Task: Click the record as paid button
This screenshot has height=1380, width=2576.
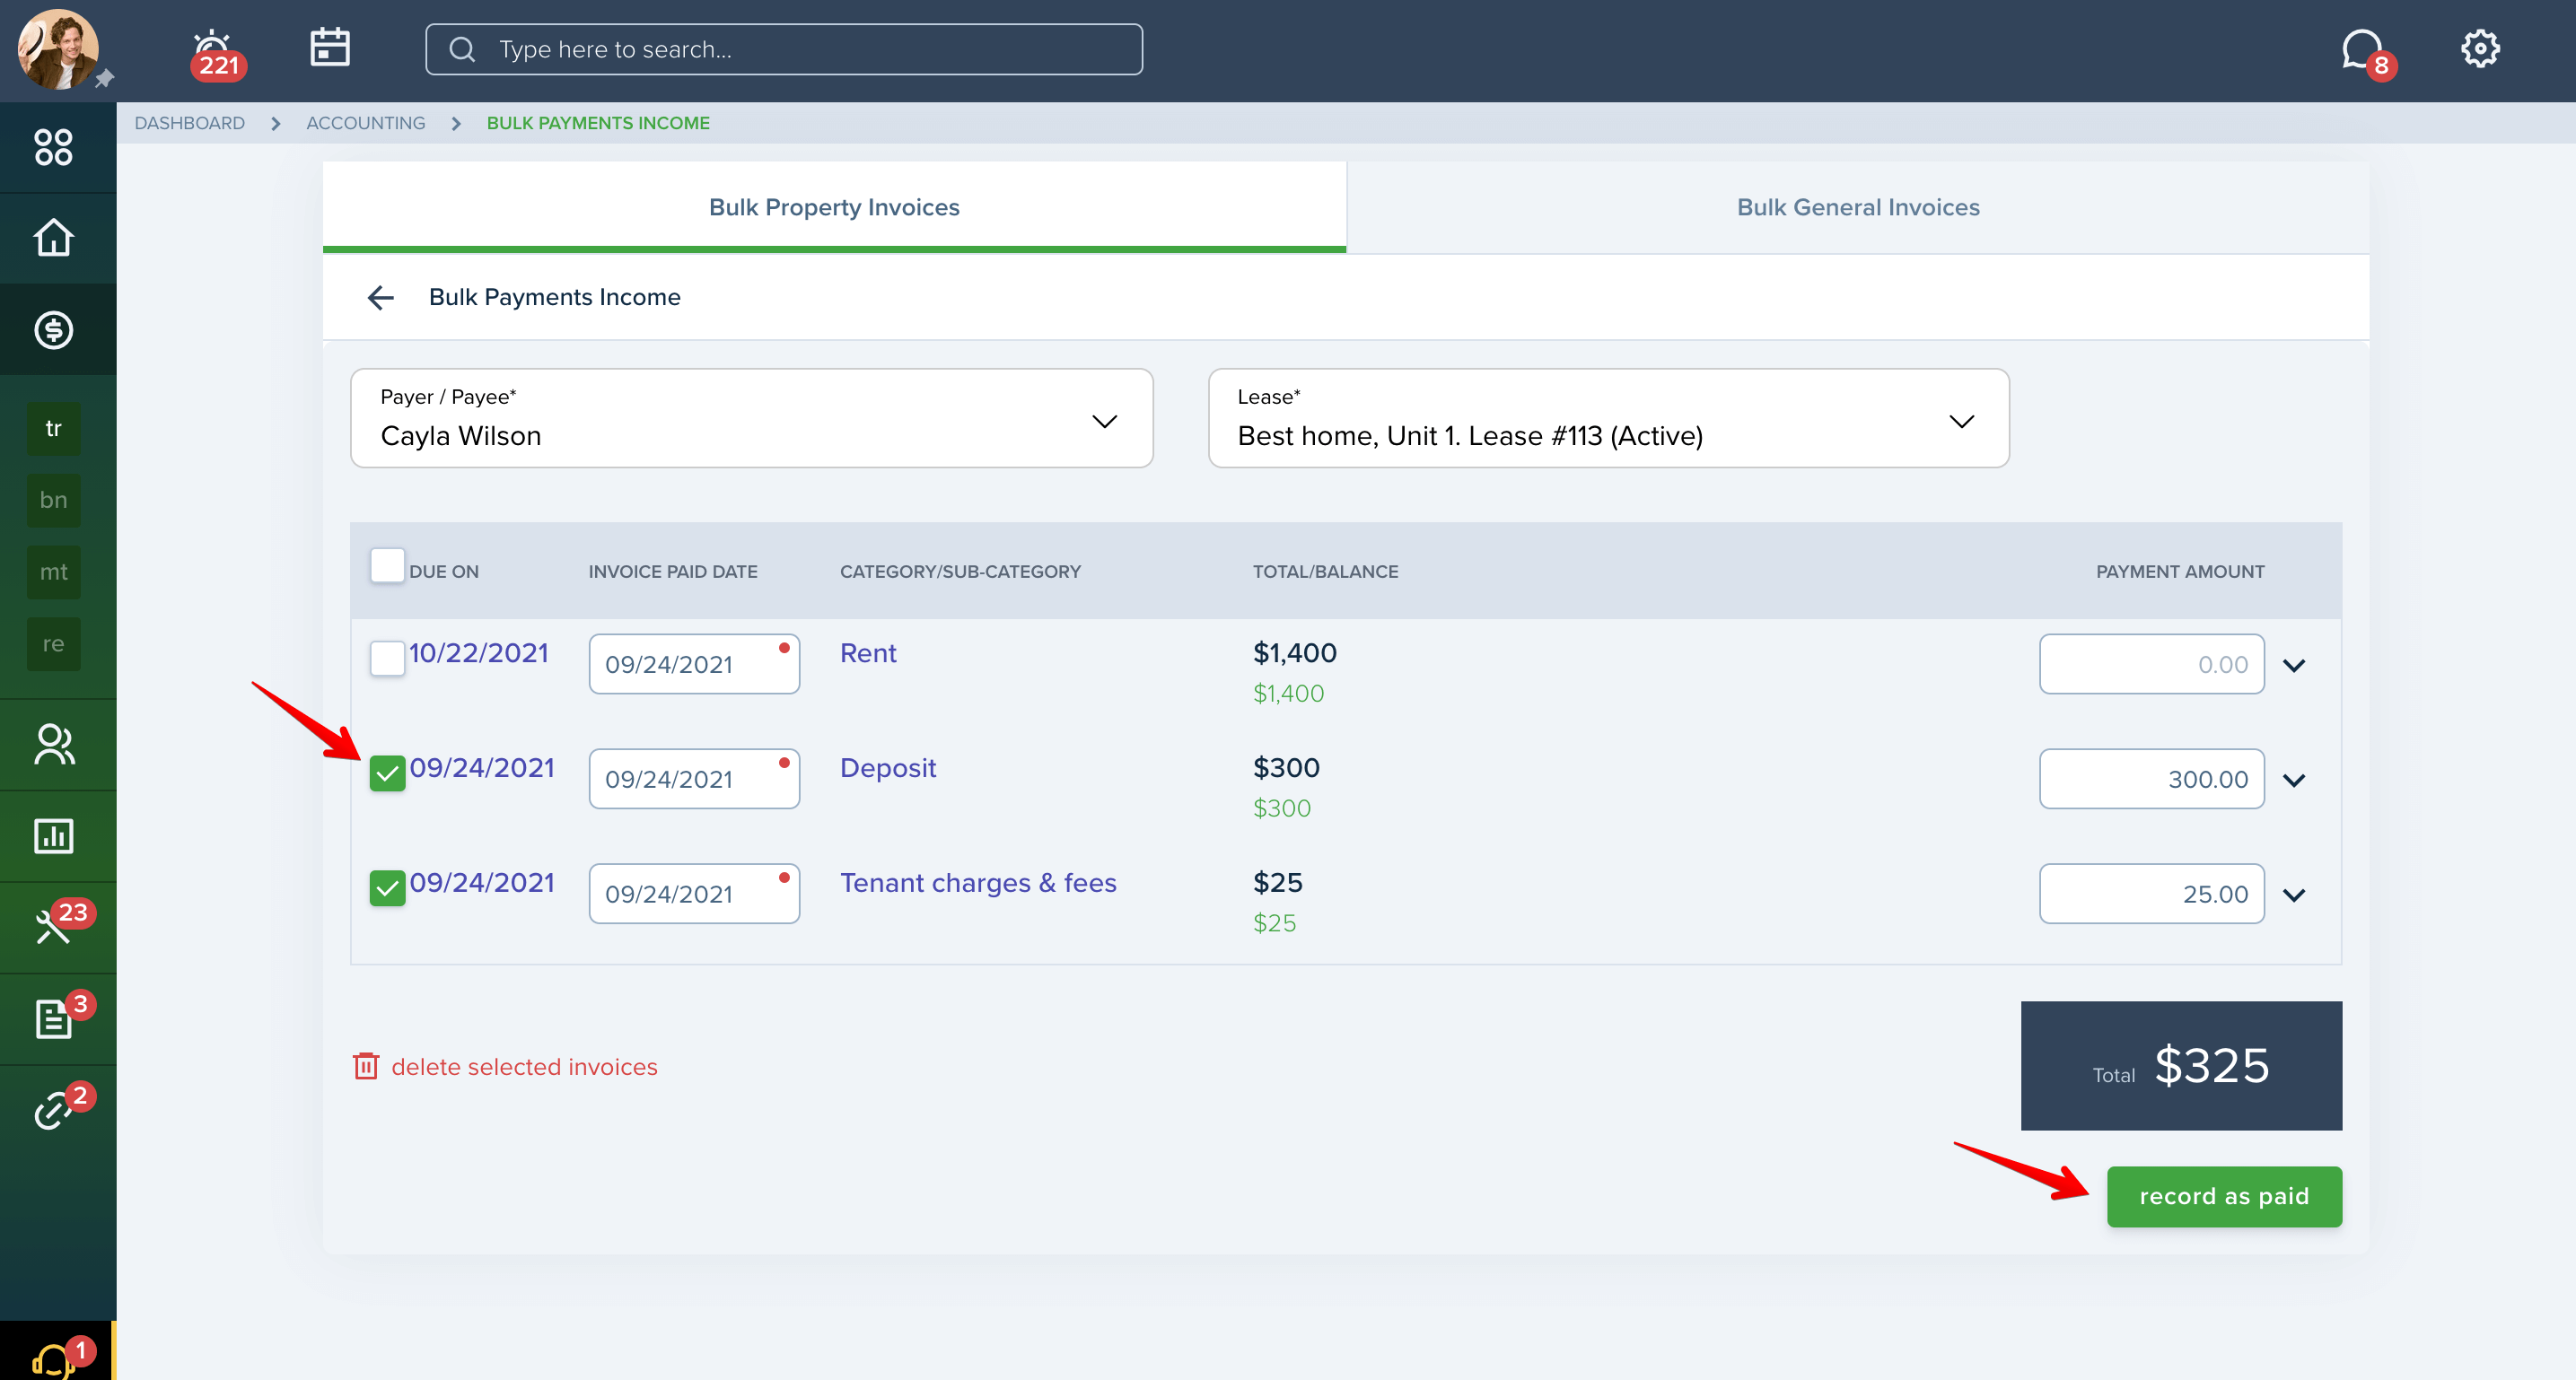Action: [x=2224, y=1196]
